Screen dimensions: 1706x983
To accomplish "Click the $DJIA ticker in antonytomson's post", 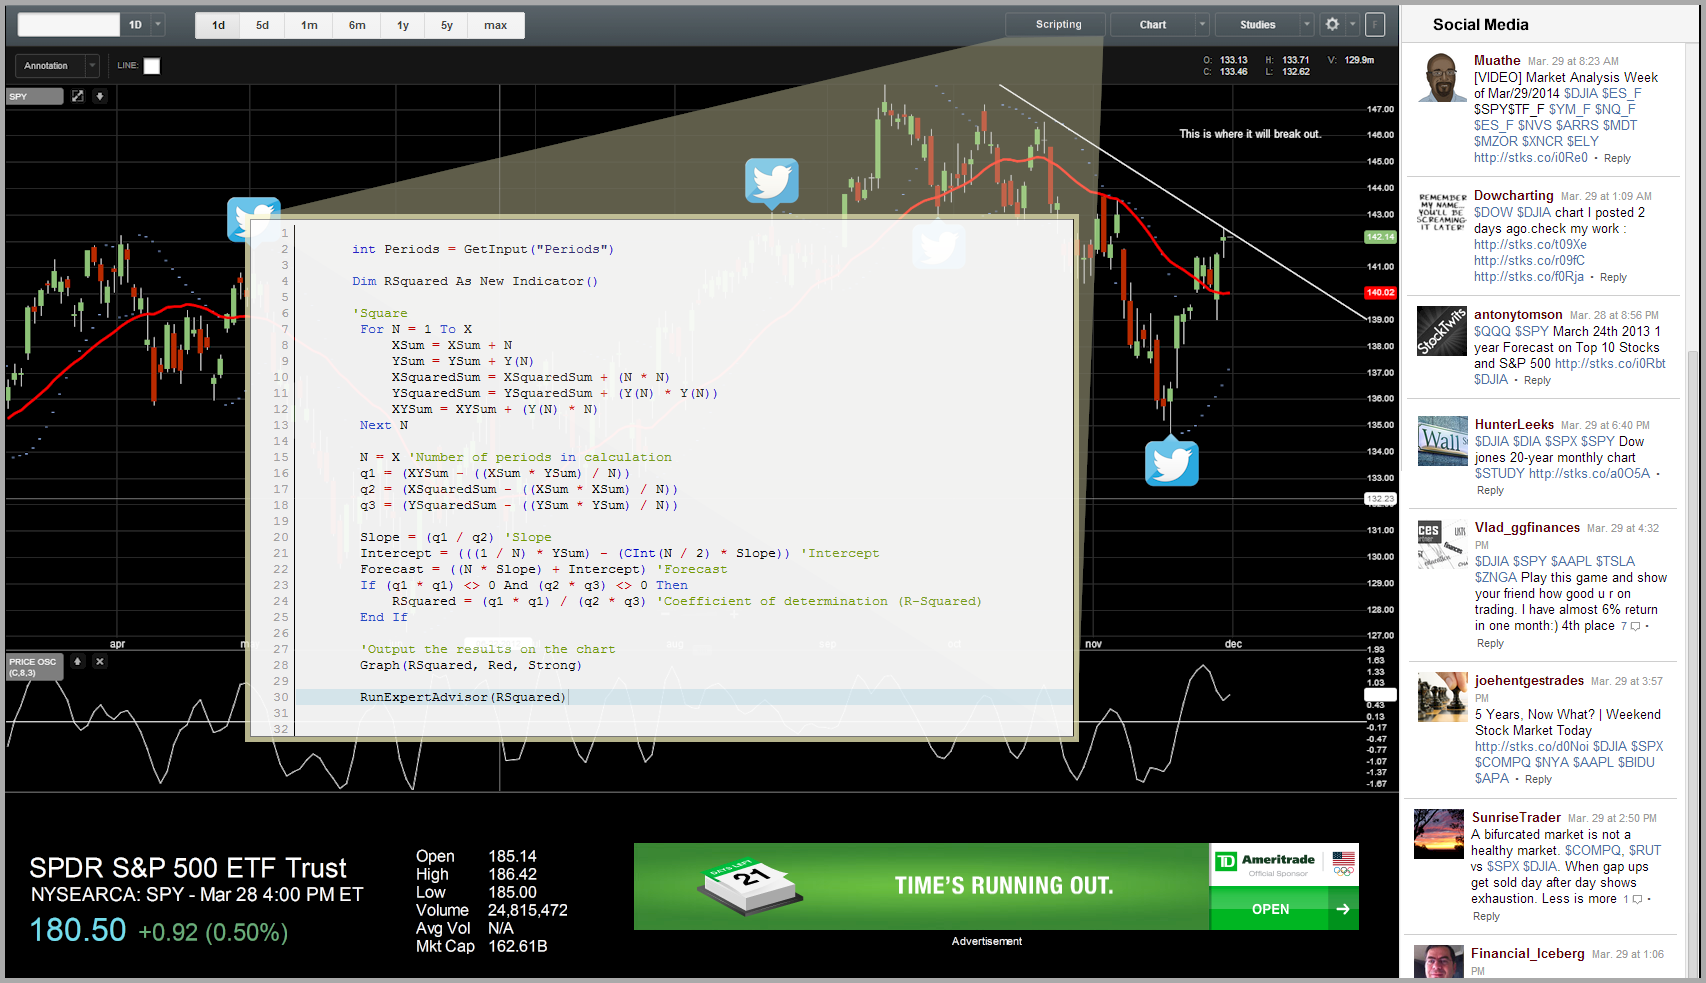I will pos(1490,379).
